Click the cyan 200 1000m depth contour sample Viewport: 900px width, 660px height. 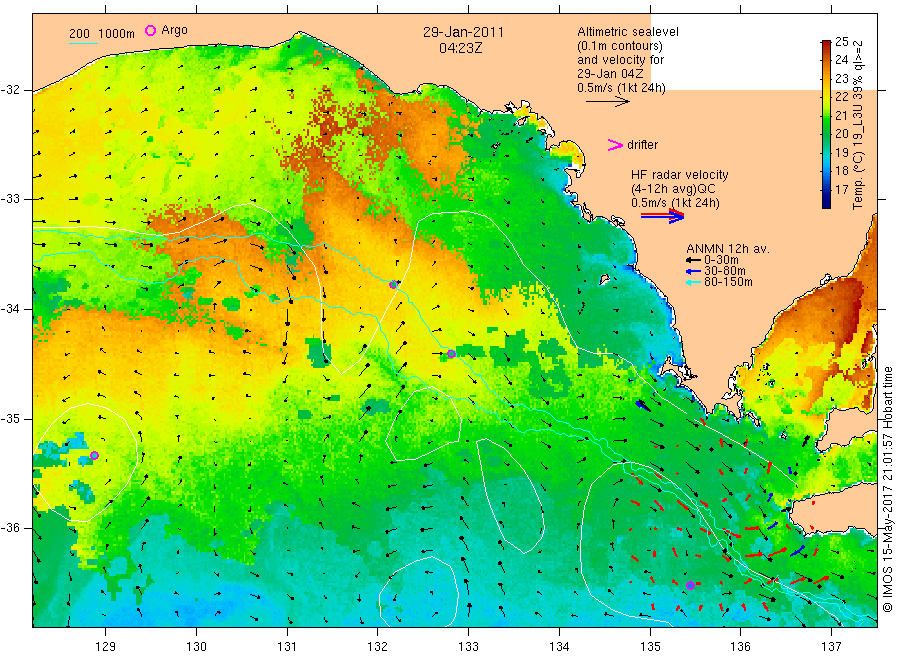83,43
